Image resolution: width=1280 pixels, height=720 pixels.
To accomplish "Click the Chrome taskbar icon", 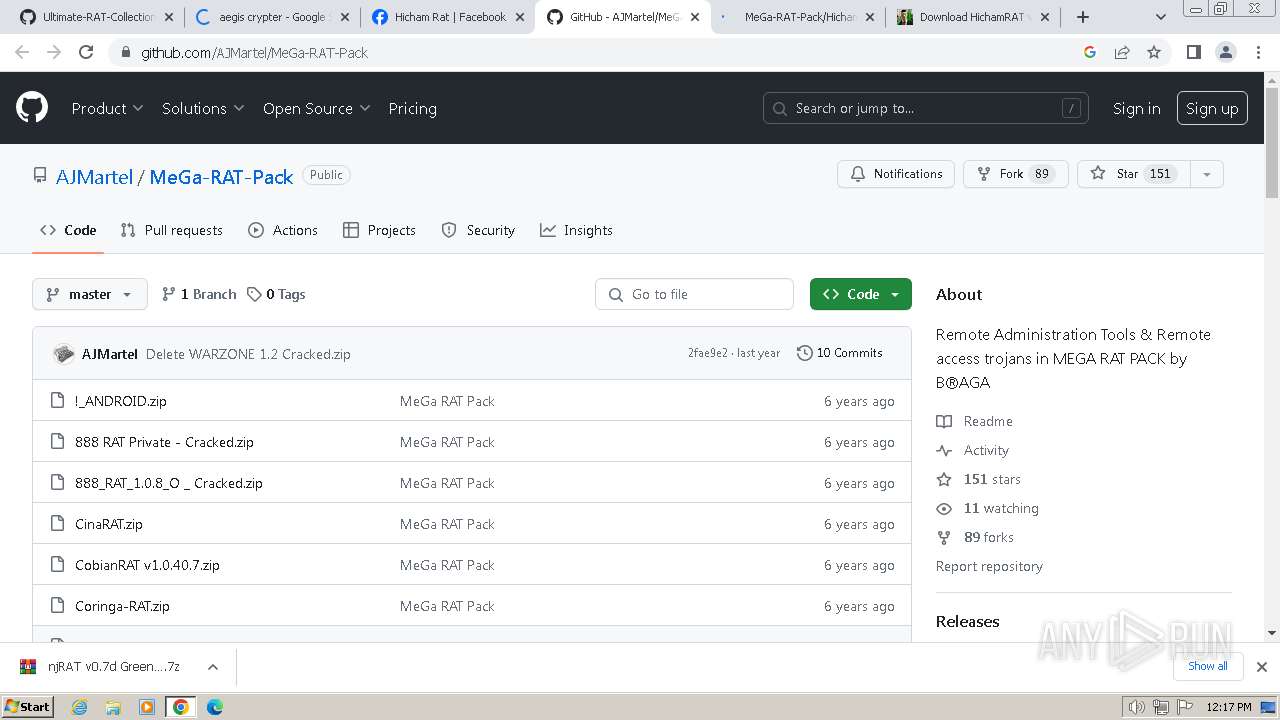I will 181,707.
